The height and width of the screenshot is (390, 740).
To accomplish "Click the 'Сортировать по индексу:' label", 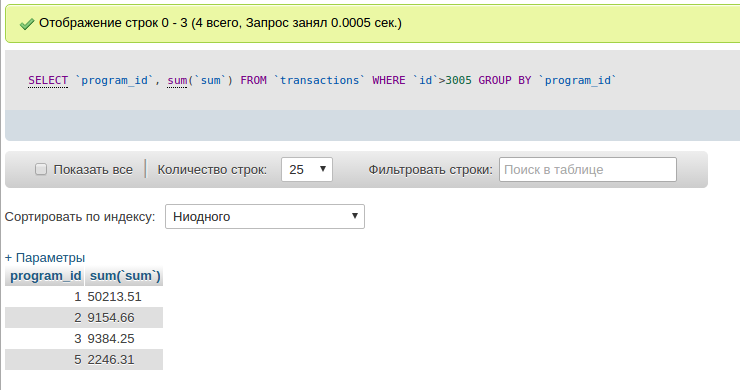I will [x=80, y=217].
